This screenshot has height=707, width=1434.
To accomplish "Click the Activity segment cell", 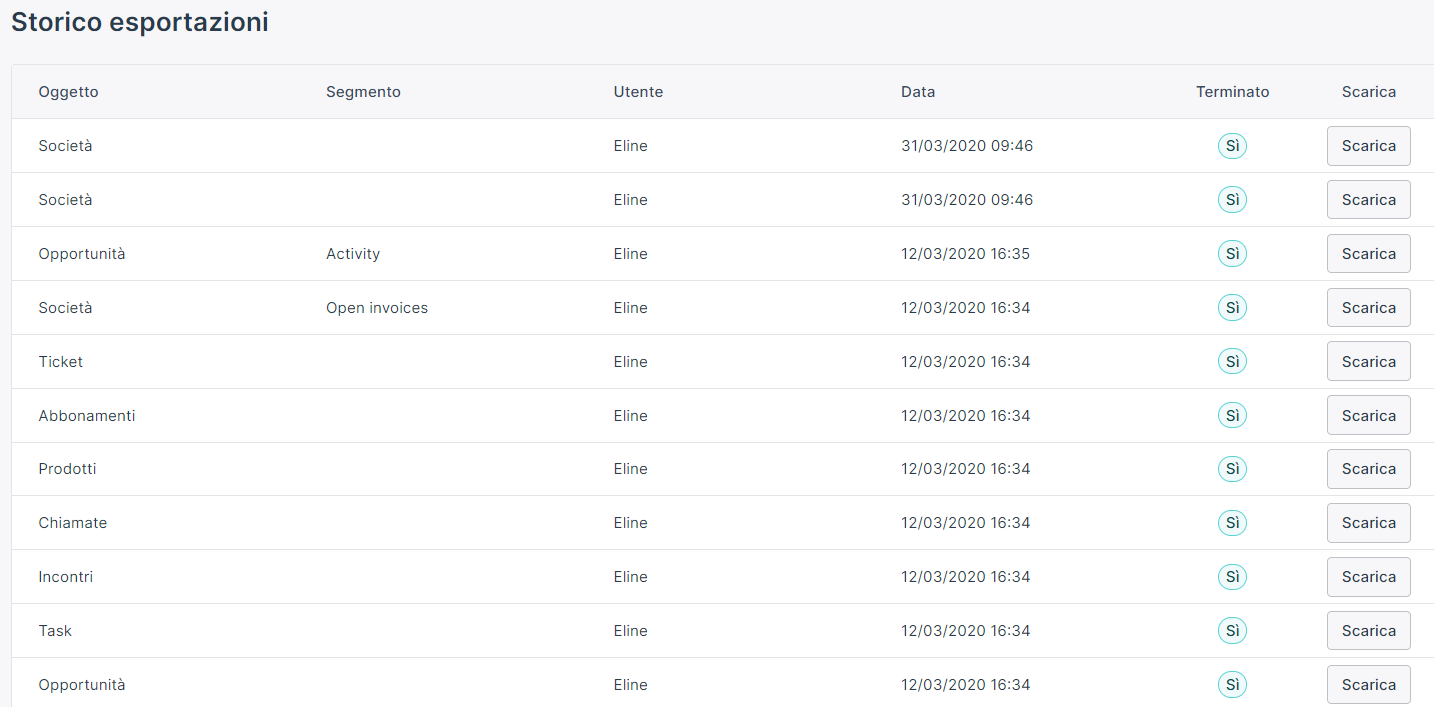I will click(x=353, y=253).
